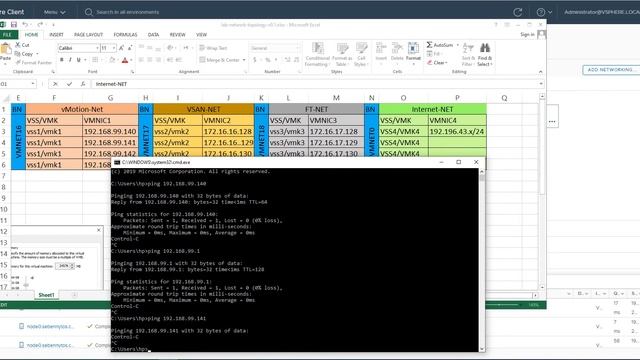The image size is (640, 360).
Task: Select the cell containing 192.196.43.x/24
Action: (457, 131)
